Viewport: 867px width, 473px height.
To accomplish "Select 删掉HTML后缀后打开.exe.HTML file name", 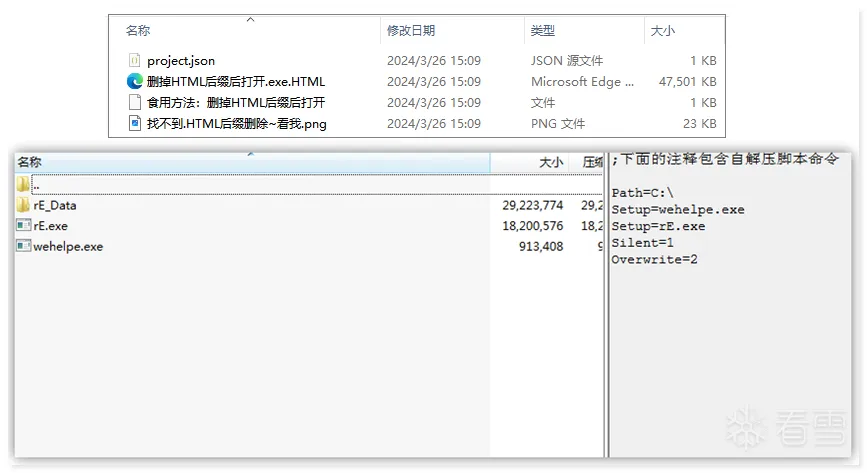I will coord(236,82).
